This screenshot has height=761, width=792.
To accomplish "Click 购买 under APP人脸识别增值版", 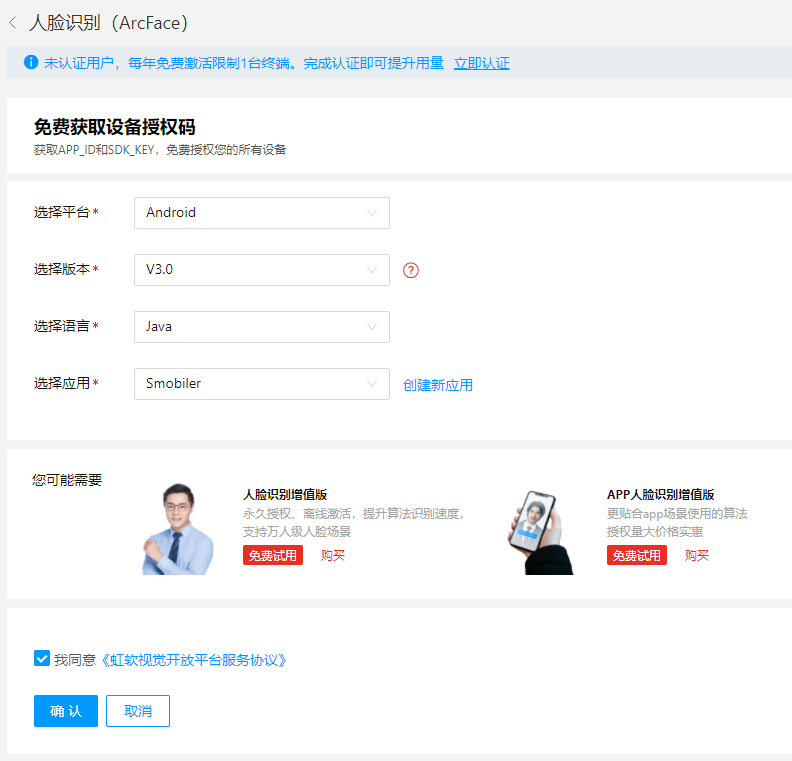I will coord(697,555).
